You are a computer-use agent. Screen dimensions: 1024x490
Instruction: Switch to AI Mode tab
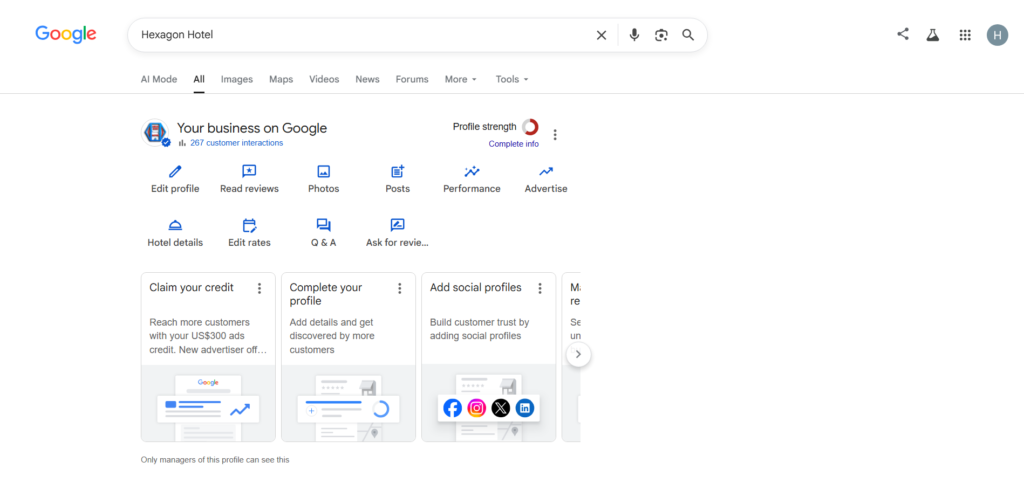click(x=159, y=79)
